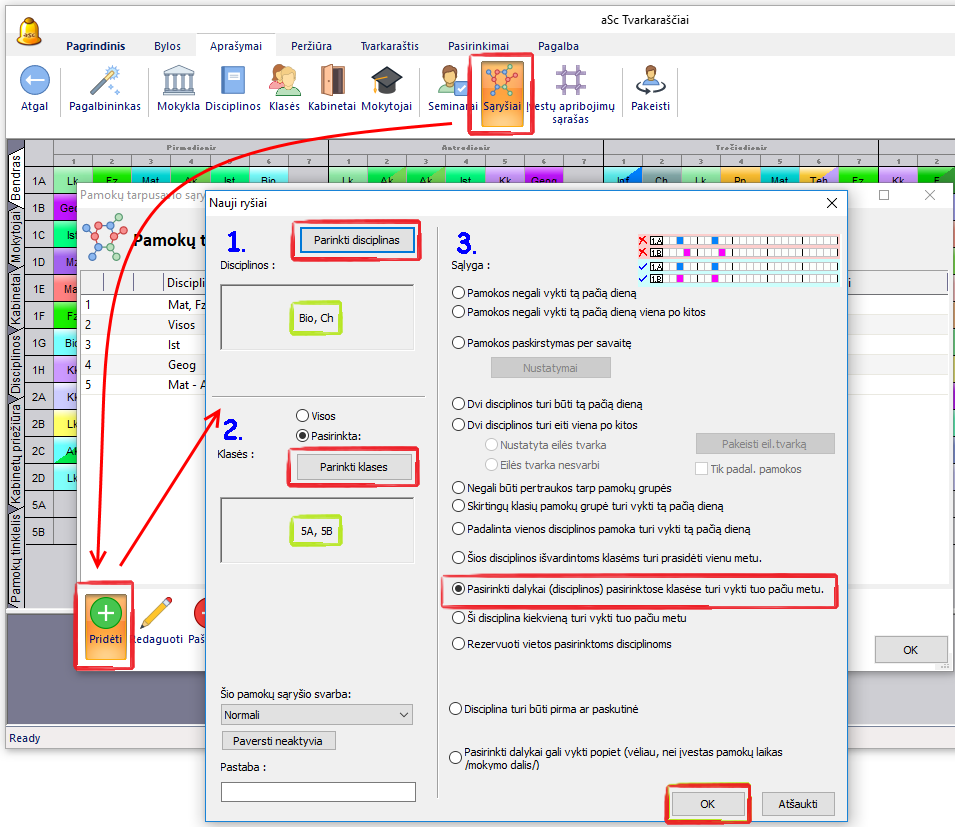Click the Pastaba note input field
The height and width of the screenshot is (827, 955).
318,792
